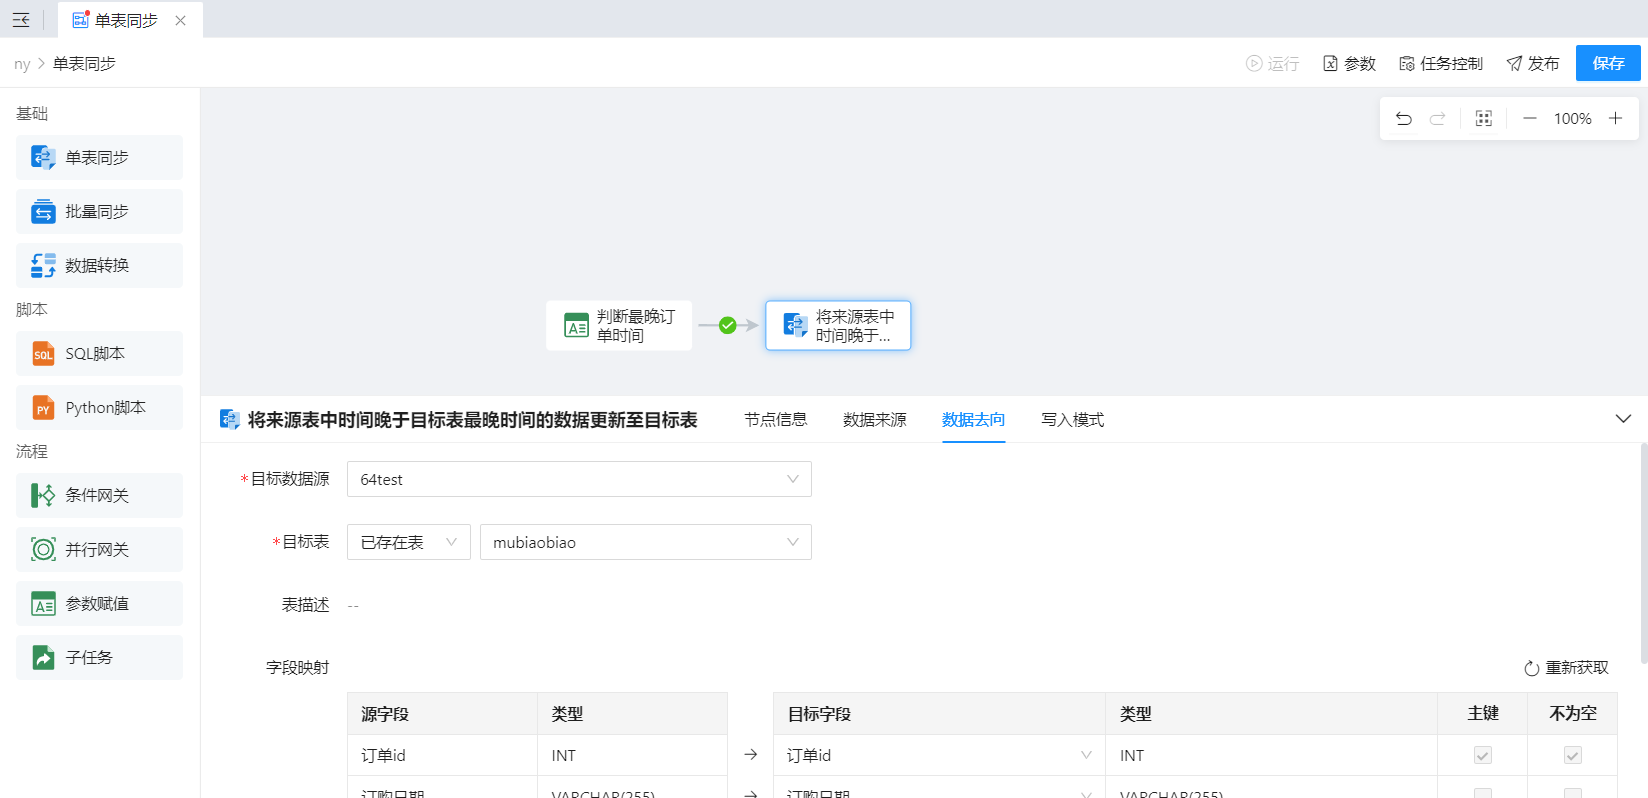Viewport: 1648px width, 798px height.
Task: Select the SQL脚本 component
Action: pos(99,354)
